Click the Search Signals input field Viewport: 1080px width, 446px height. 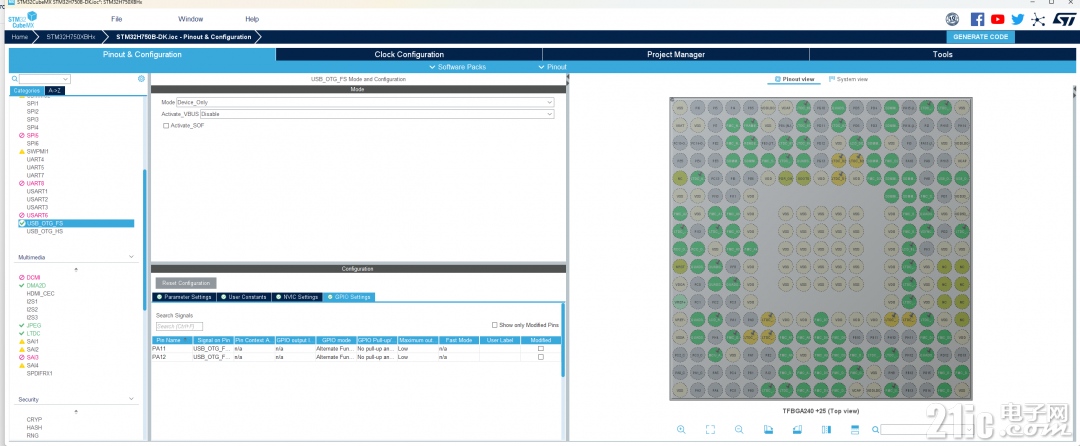(180, 326)
